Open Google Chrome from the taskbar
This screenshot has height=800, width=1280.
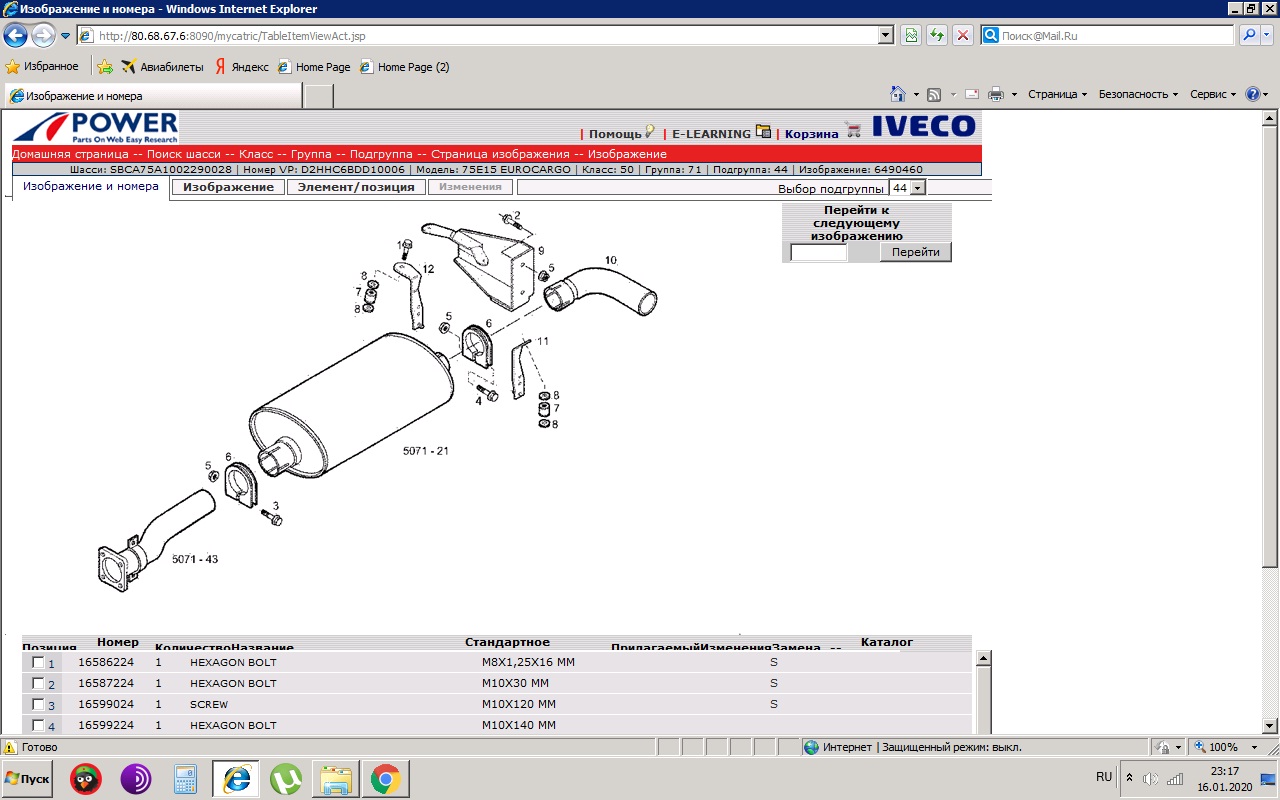point(386,779)
